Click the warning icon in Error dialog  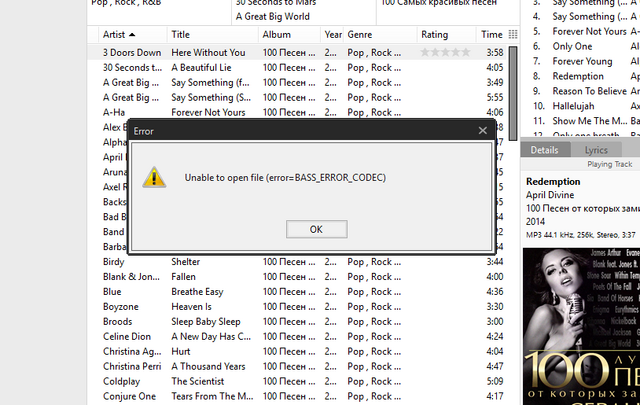tap(154, 177)
